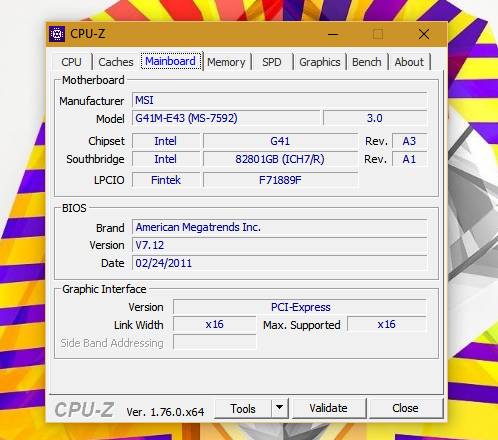This screenshot has width=498, height=440.
Task: Click the Southbridge vendor Intel field
Action: [x=166, y=159]
